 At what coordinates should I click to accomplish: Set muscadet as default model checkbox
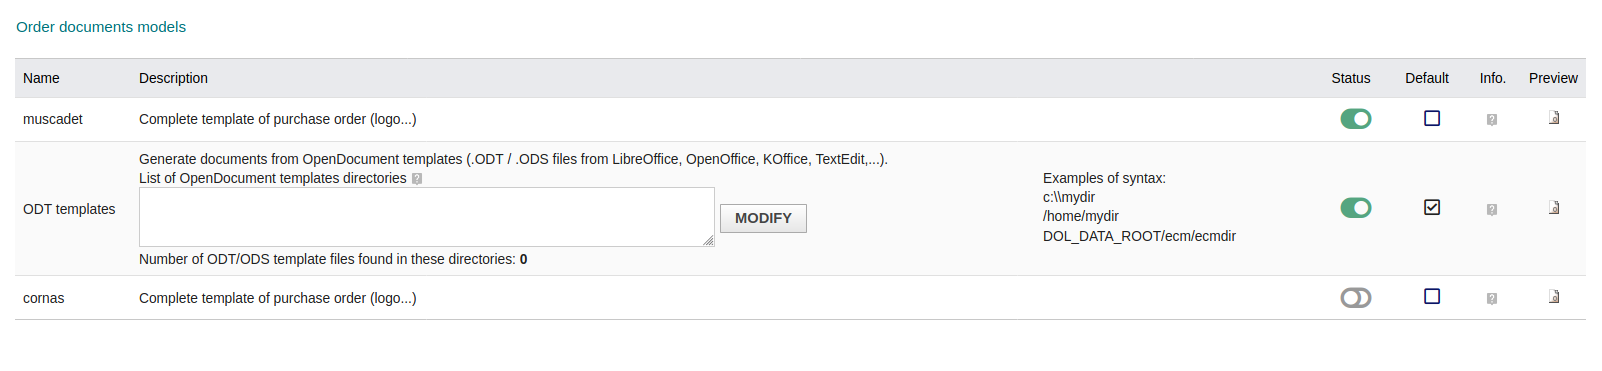(x=1432, y=118)
